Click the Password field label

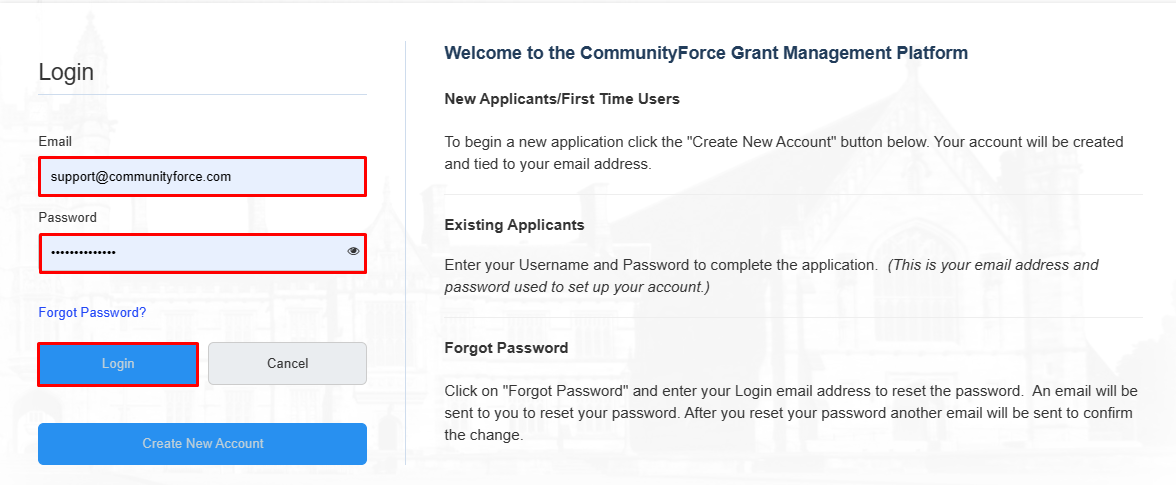(67, 218)
